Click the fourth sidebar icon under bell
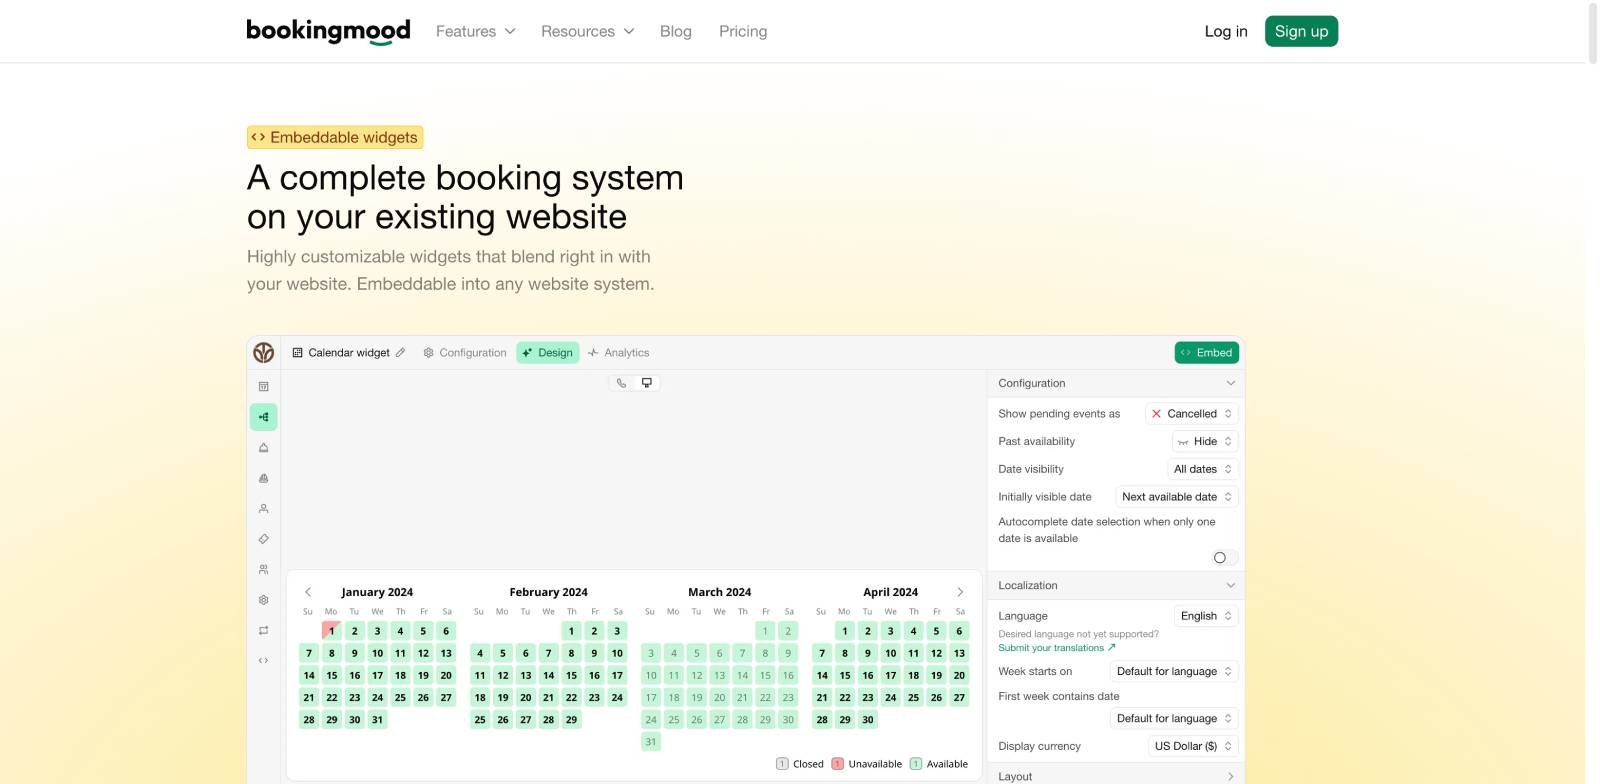Image resolution: width=1600 pixels, height=784 pixels. [264, 478]
